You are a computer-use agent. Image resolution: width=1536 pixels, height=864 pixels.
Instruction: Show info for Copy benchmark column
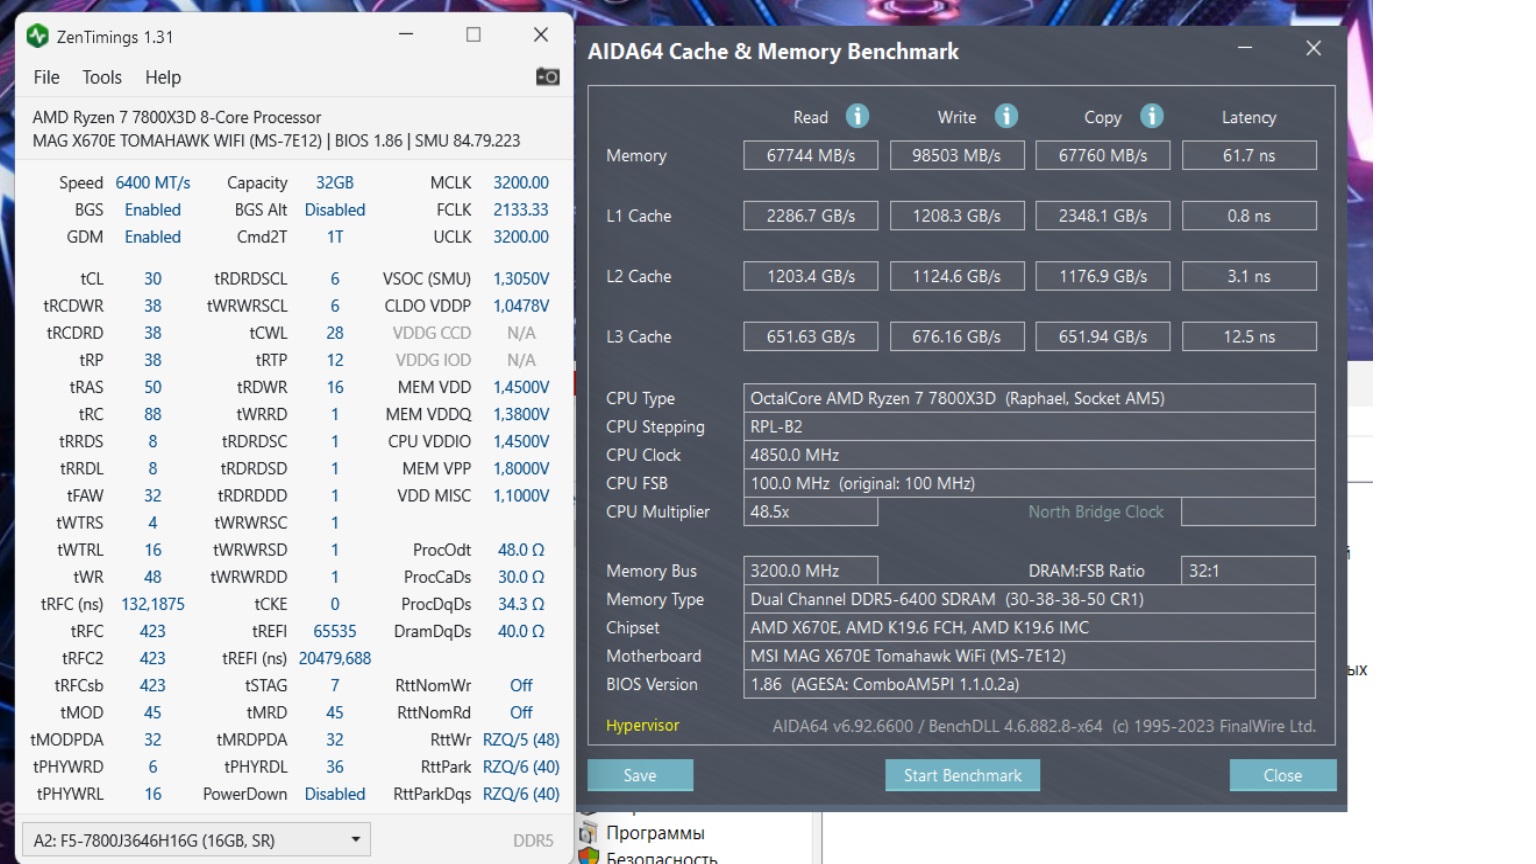click(1152, 116)
